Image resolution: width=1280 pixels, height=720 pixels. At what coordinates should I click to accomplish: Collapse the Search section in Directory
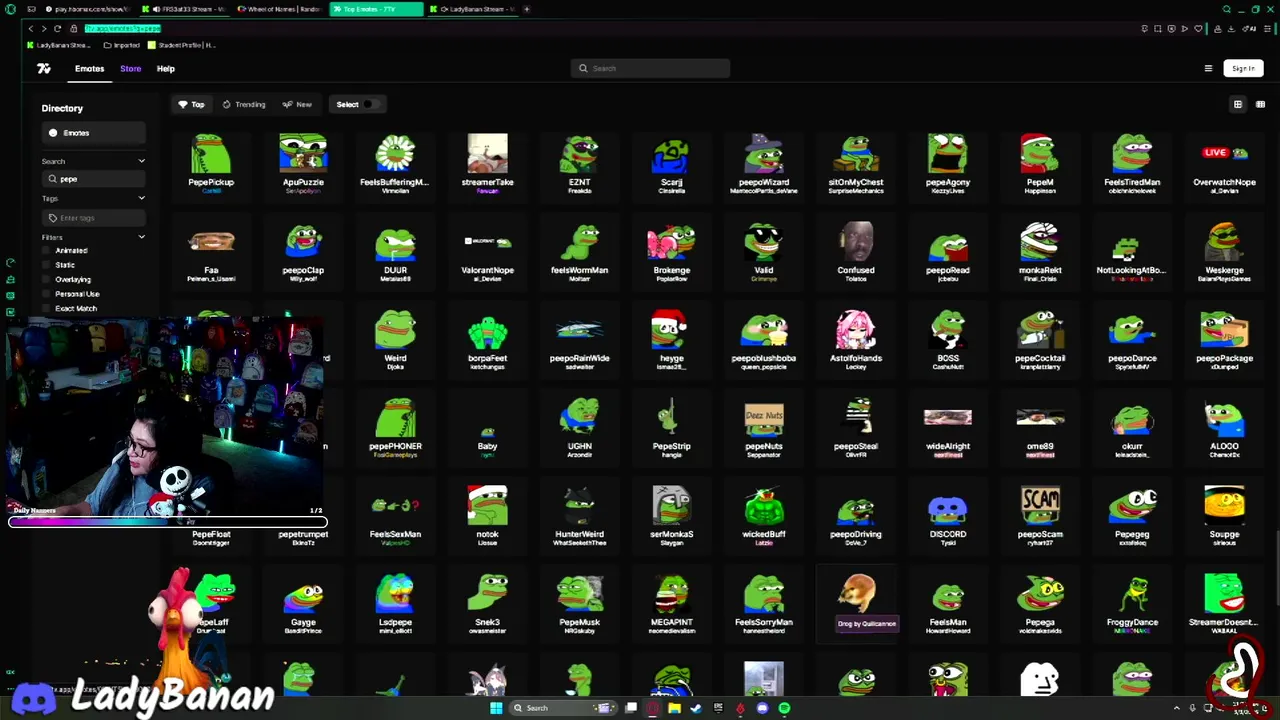(x=141, y=161)
